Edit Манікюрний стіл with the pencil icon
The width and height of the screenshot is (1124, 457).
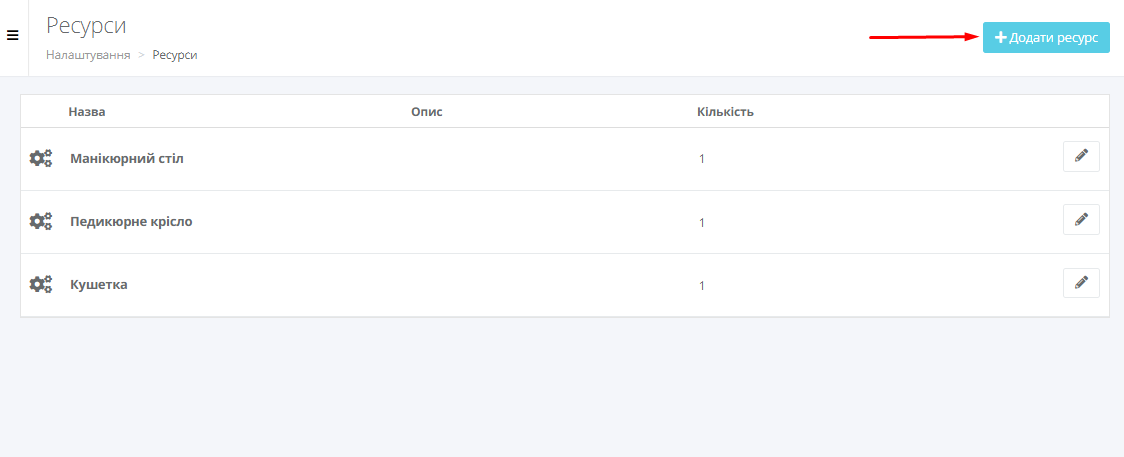(1081, 156)
